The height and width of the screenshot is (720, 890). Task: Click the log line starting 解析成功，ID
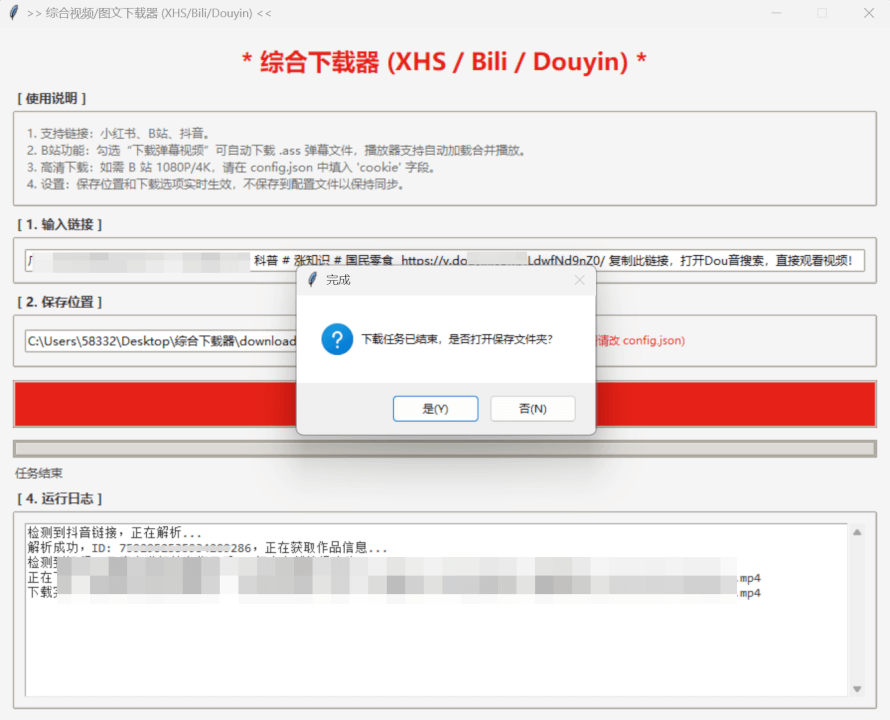click(x=207, y=548)
